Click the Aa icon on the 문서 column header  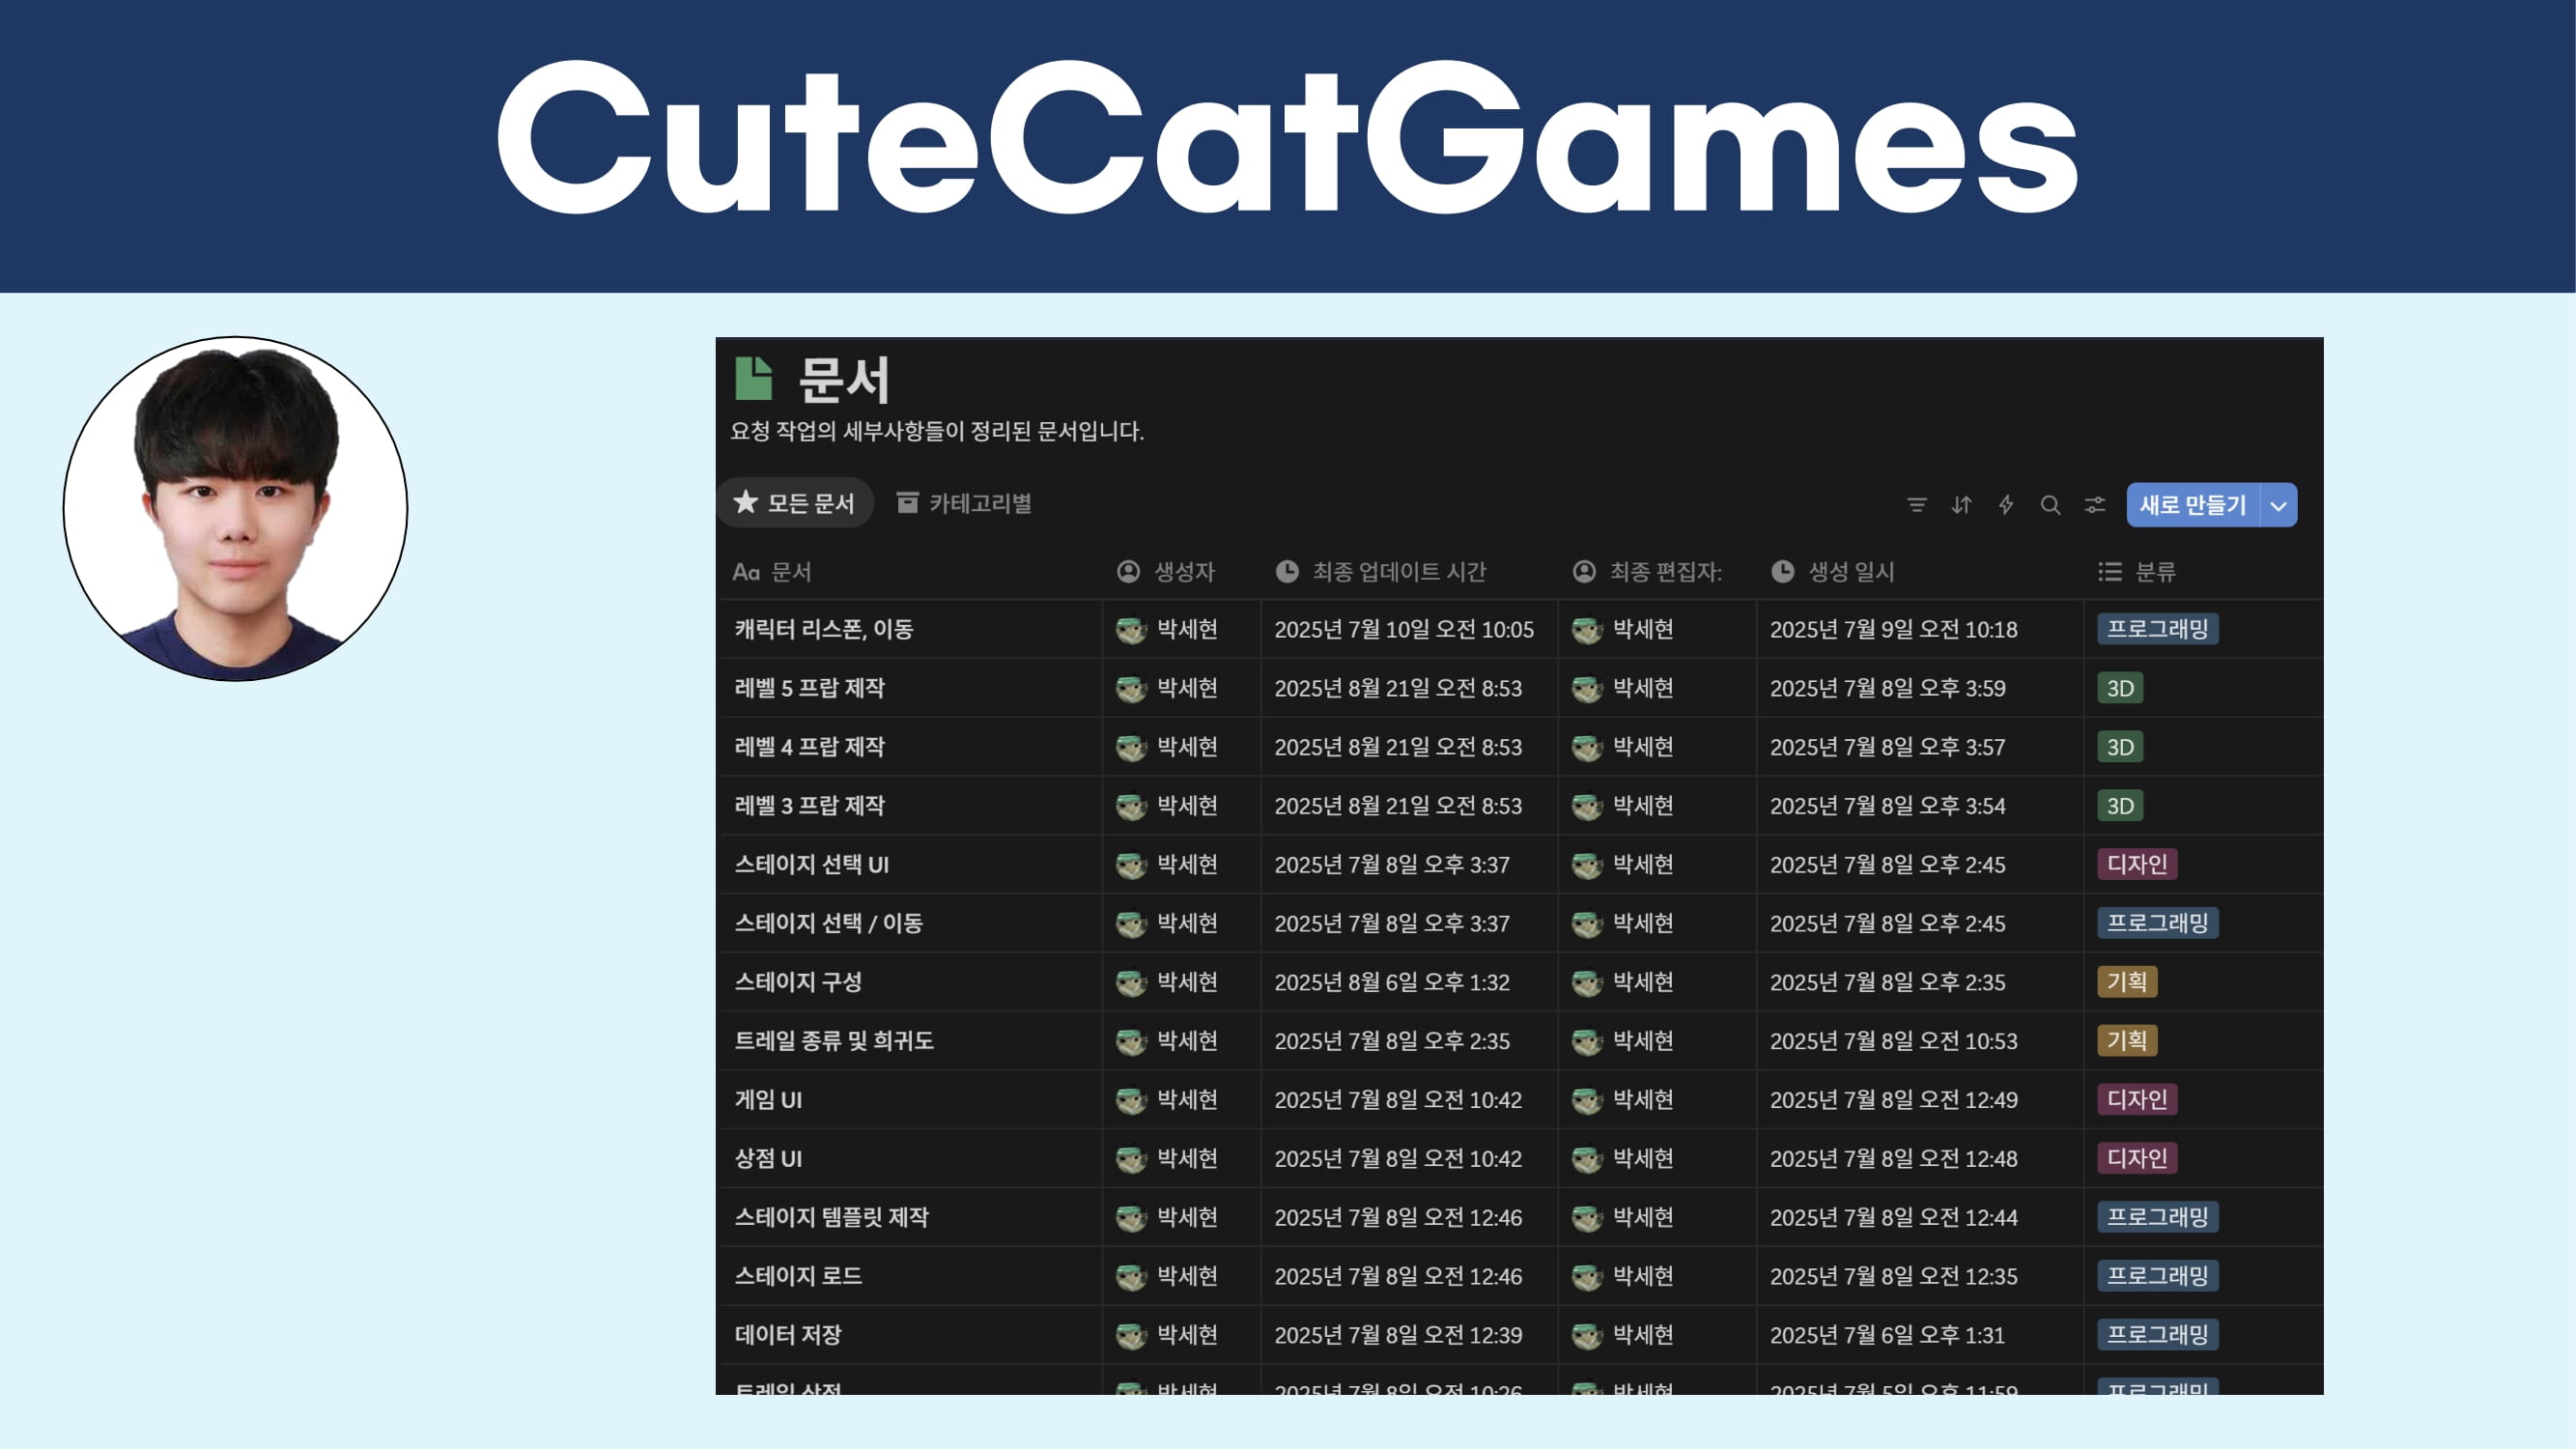(x=745, y=572)
